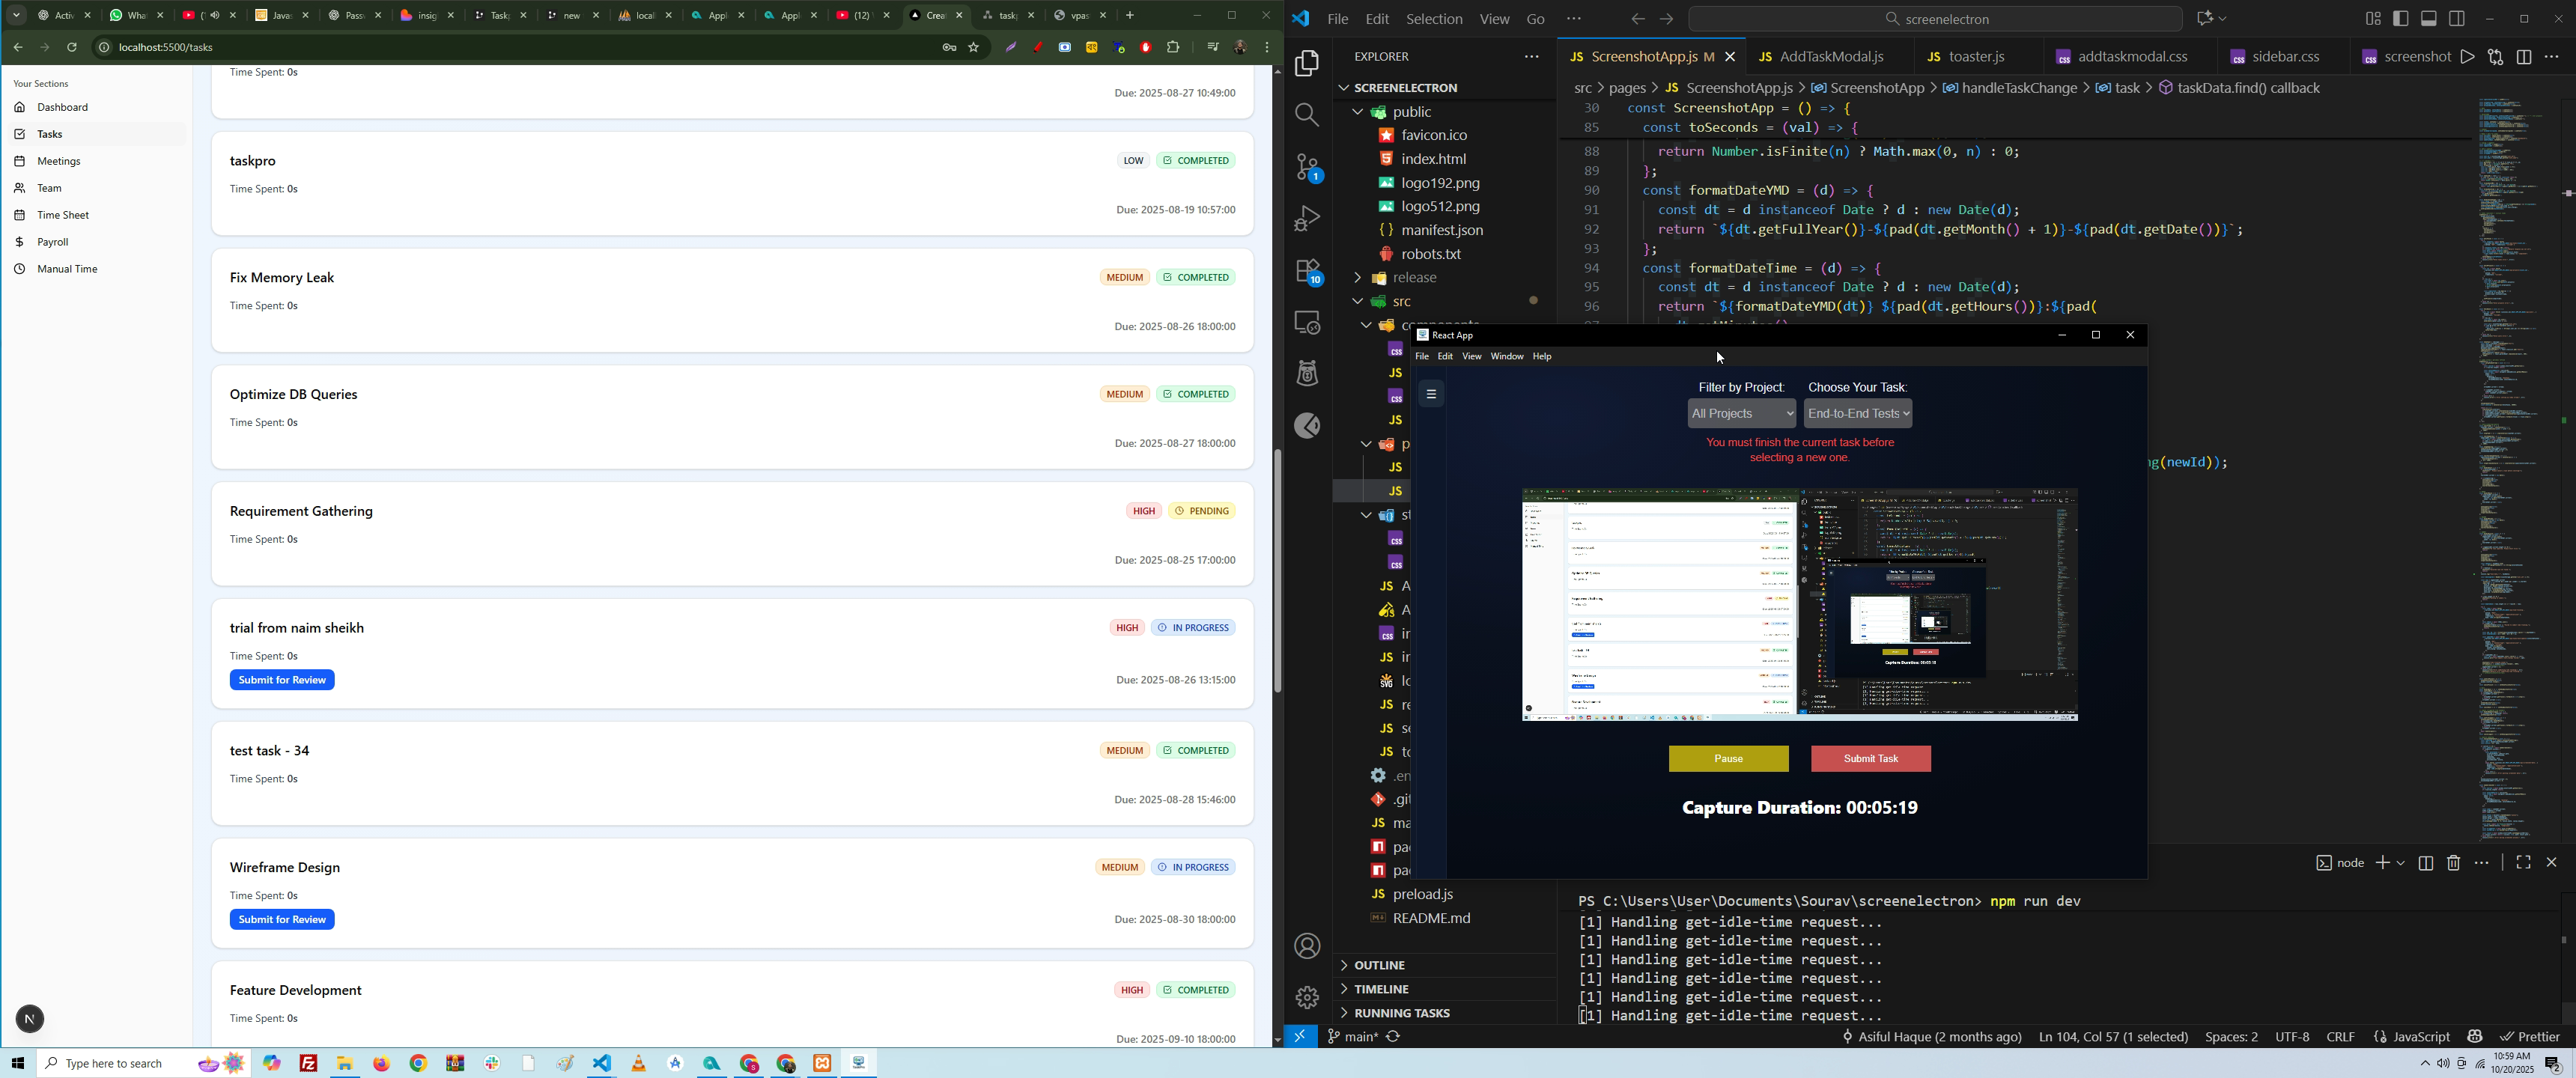Toggle the VS Code primary sidebar visibility
This screenshot has width=2576, height=1078.
click(2401, 19)
